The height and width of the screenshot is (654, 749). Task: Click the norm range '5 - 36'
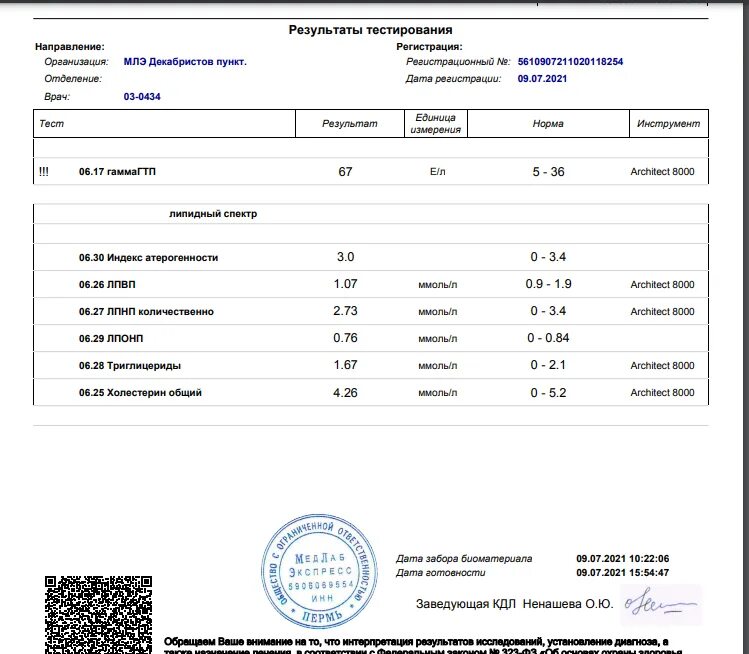click(x=548, y=172)
